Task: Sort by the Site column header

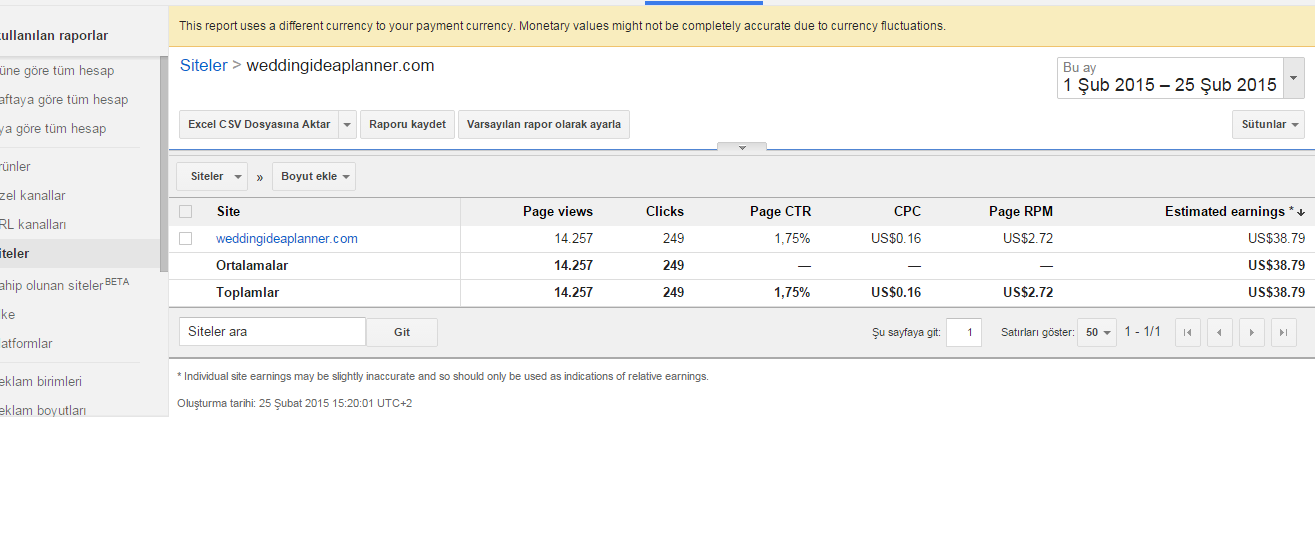Action: [x=228, y=211]
